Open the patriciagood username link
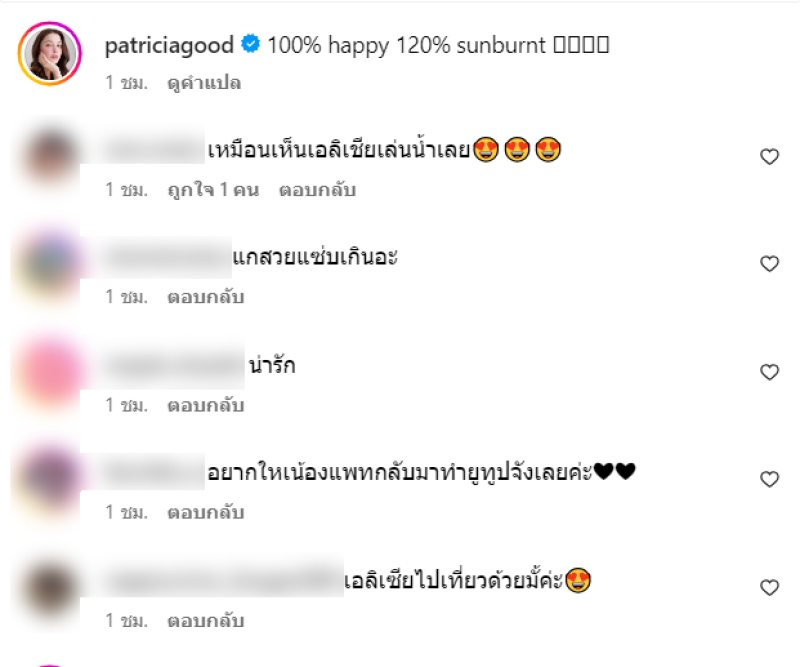This screenshot has height=667, width=800. click(x=169, y=45)
